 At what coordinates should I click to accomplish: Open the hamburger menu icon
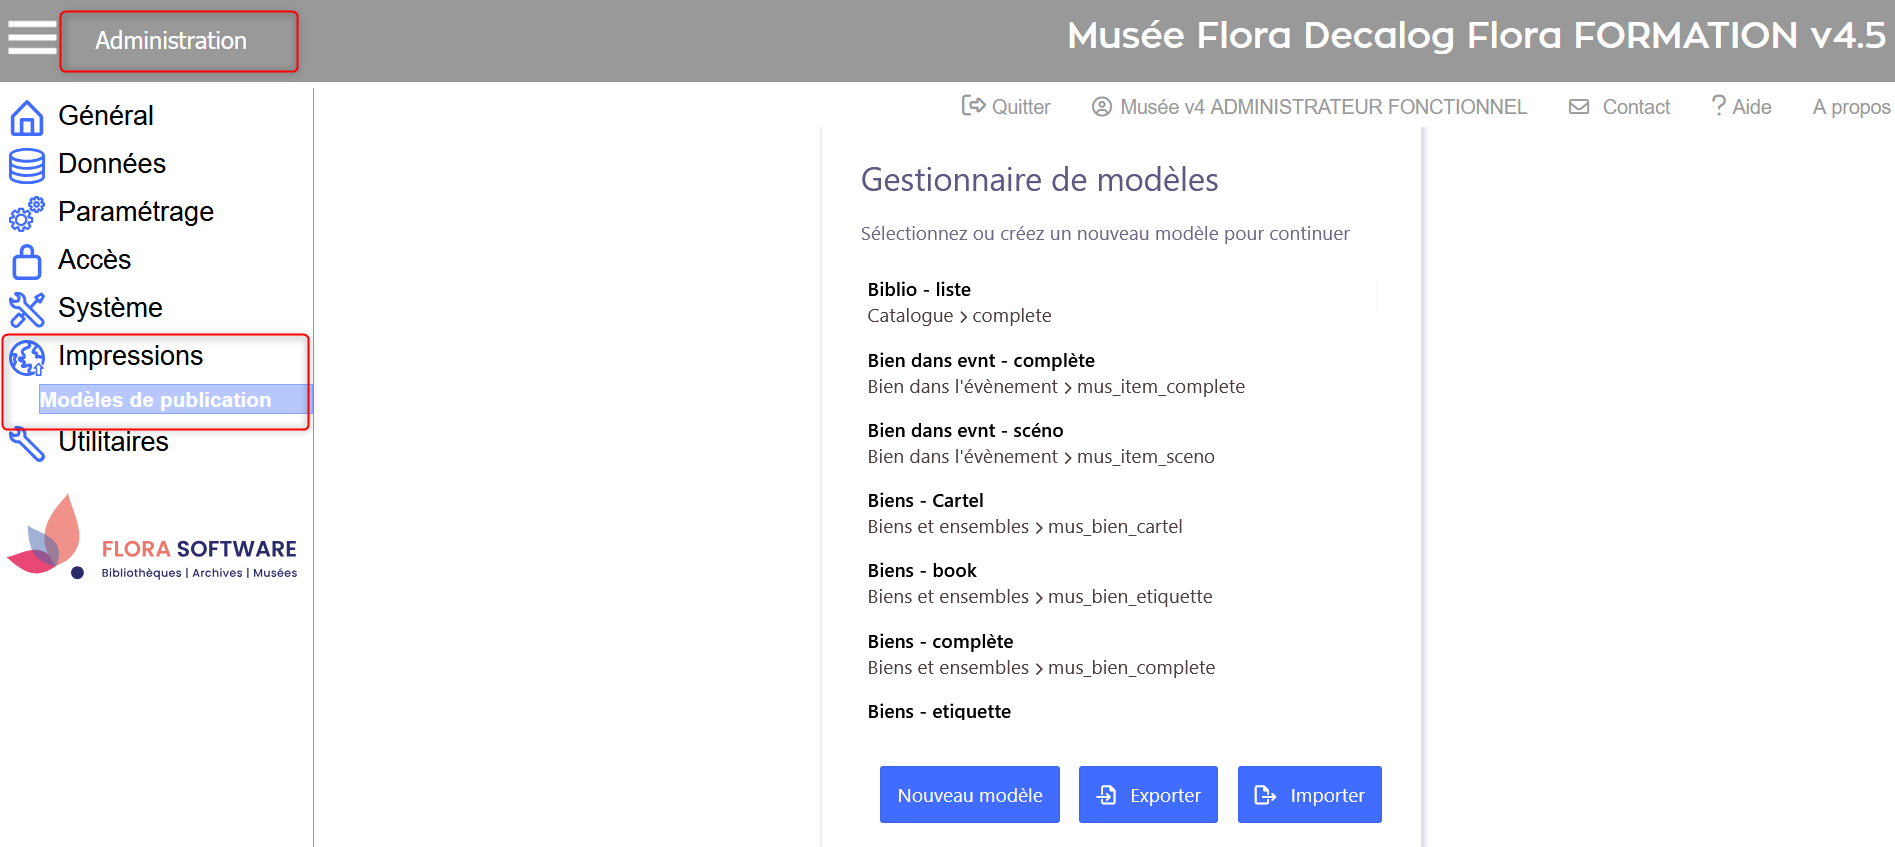click(32, 39)
